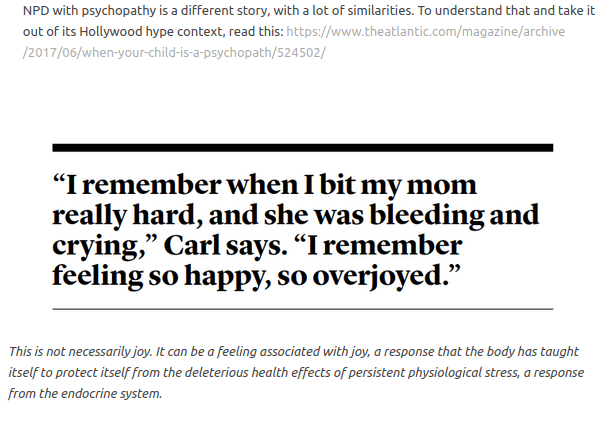Click the quote line "really hard, and she was bleeding and"
The height and width of the screenshot is (424, 611).
(x=296, y=215)
